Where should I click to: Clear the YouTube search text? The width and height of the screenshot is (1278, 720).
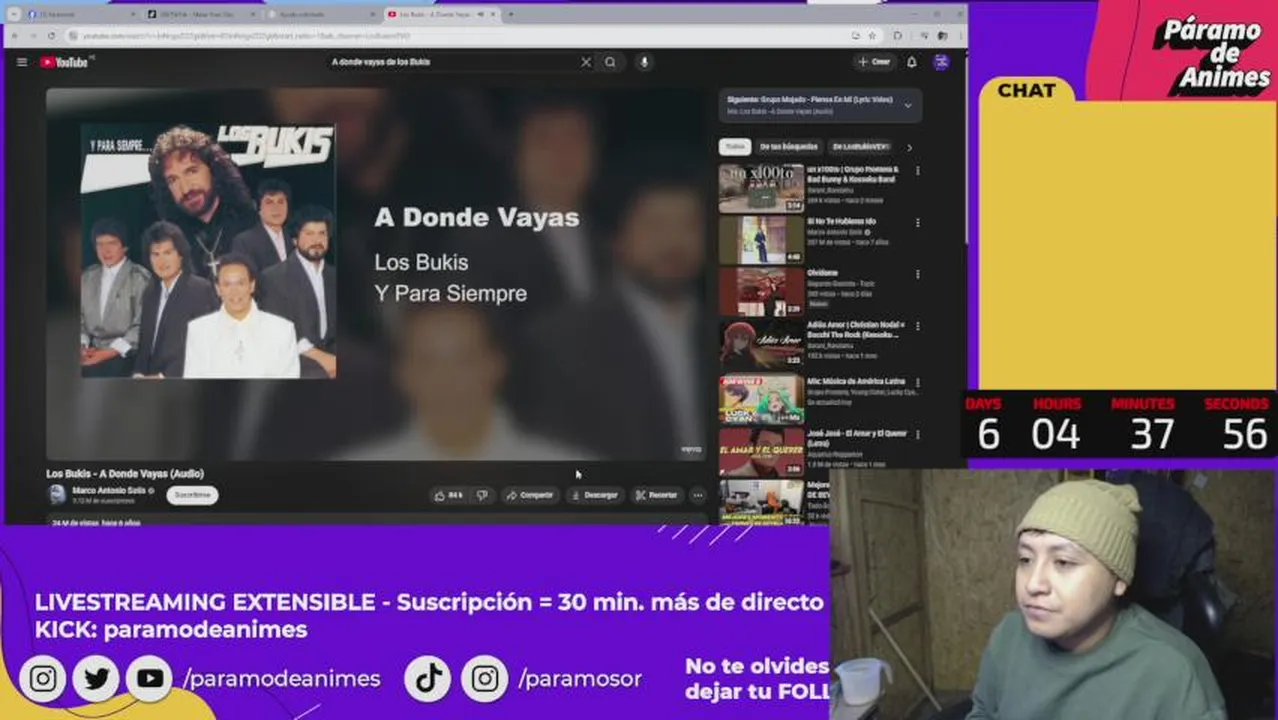click(x=586, y=62)
